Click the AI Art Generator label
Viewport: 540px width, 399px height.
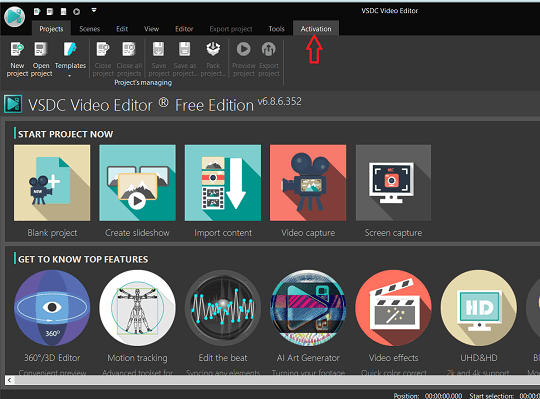(x=308, y=358)
